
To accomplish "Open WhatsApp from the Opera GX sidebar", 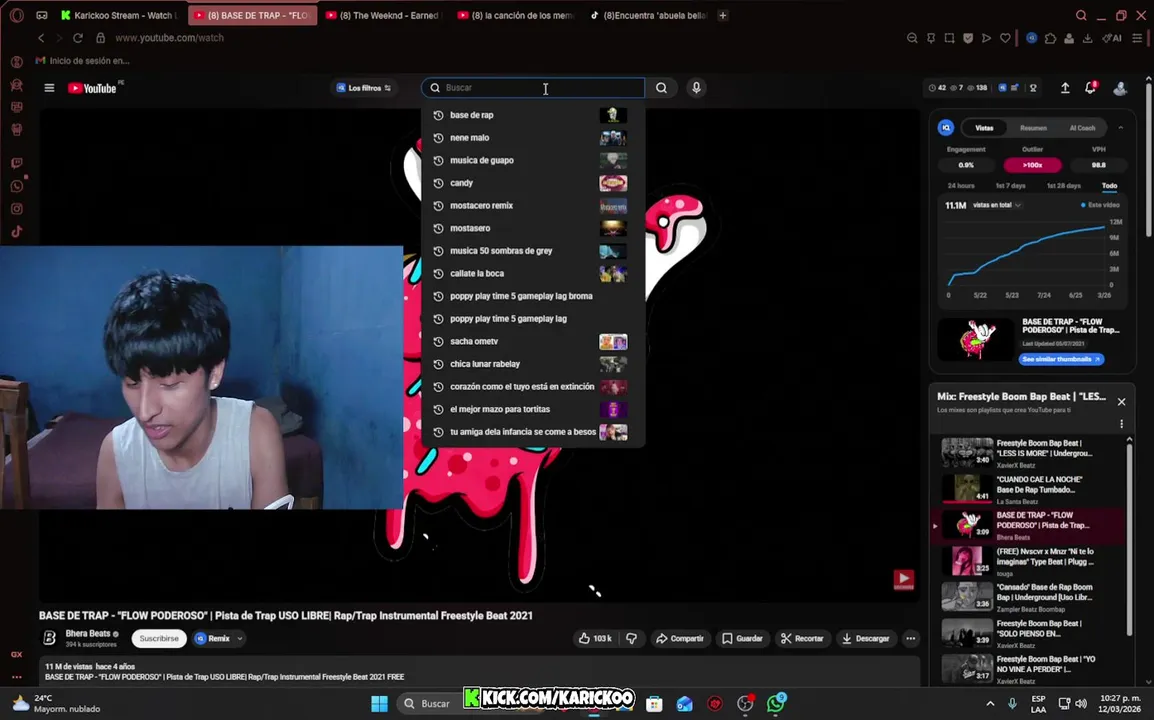I will 16,186.
